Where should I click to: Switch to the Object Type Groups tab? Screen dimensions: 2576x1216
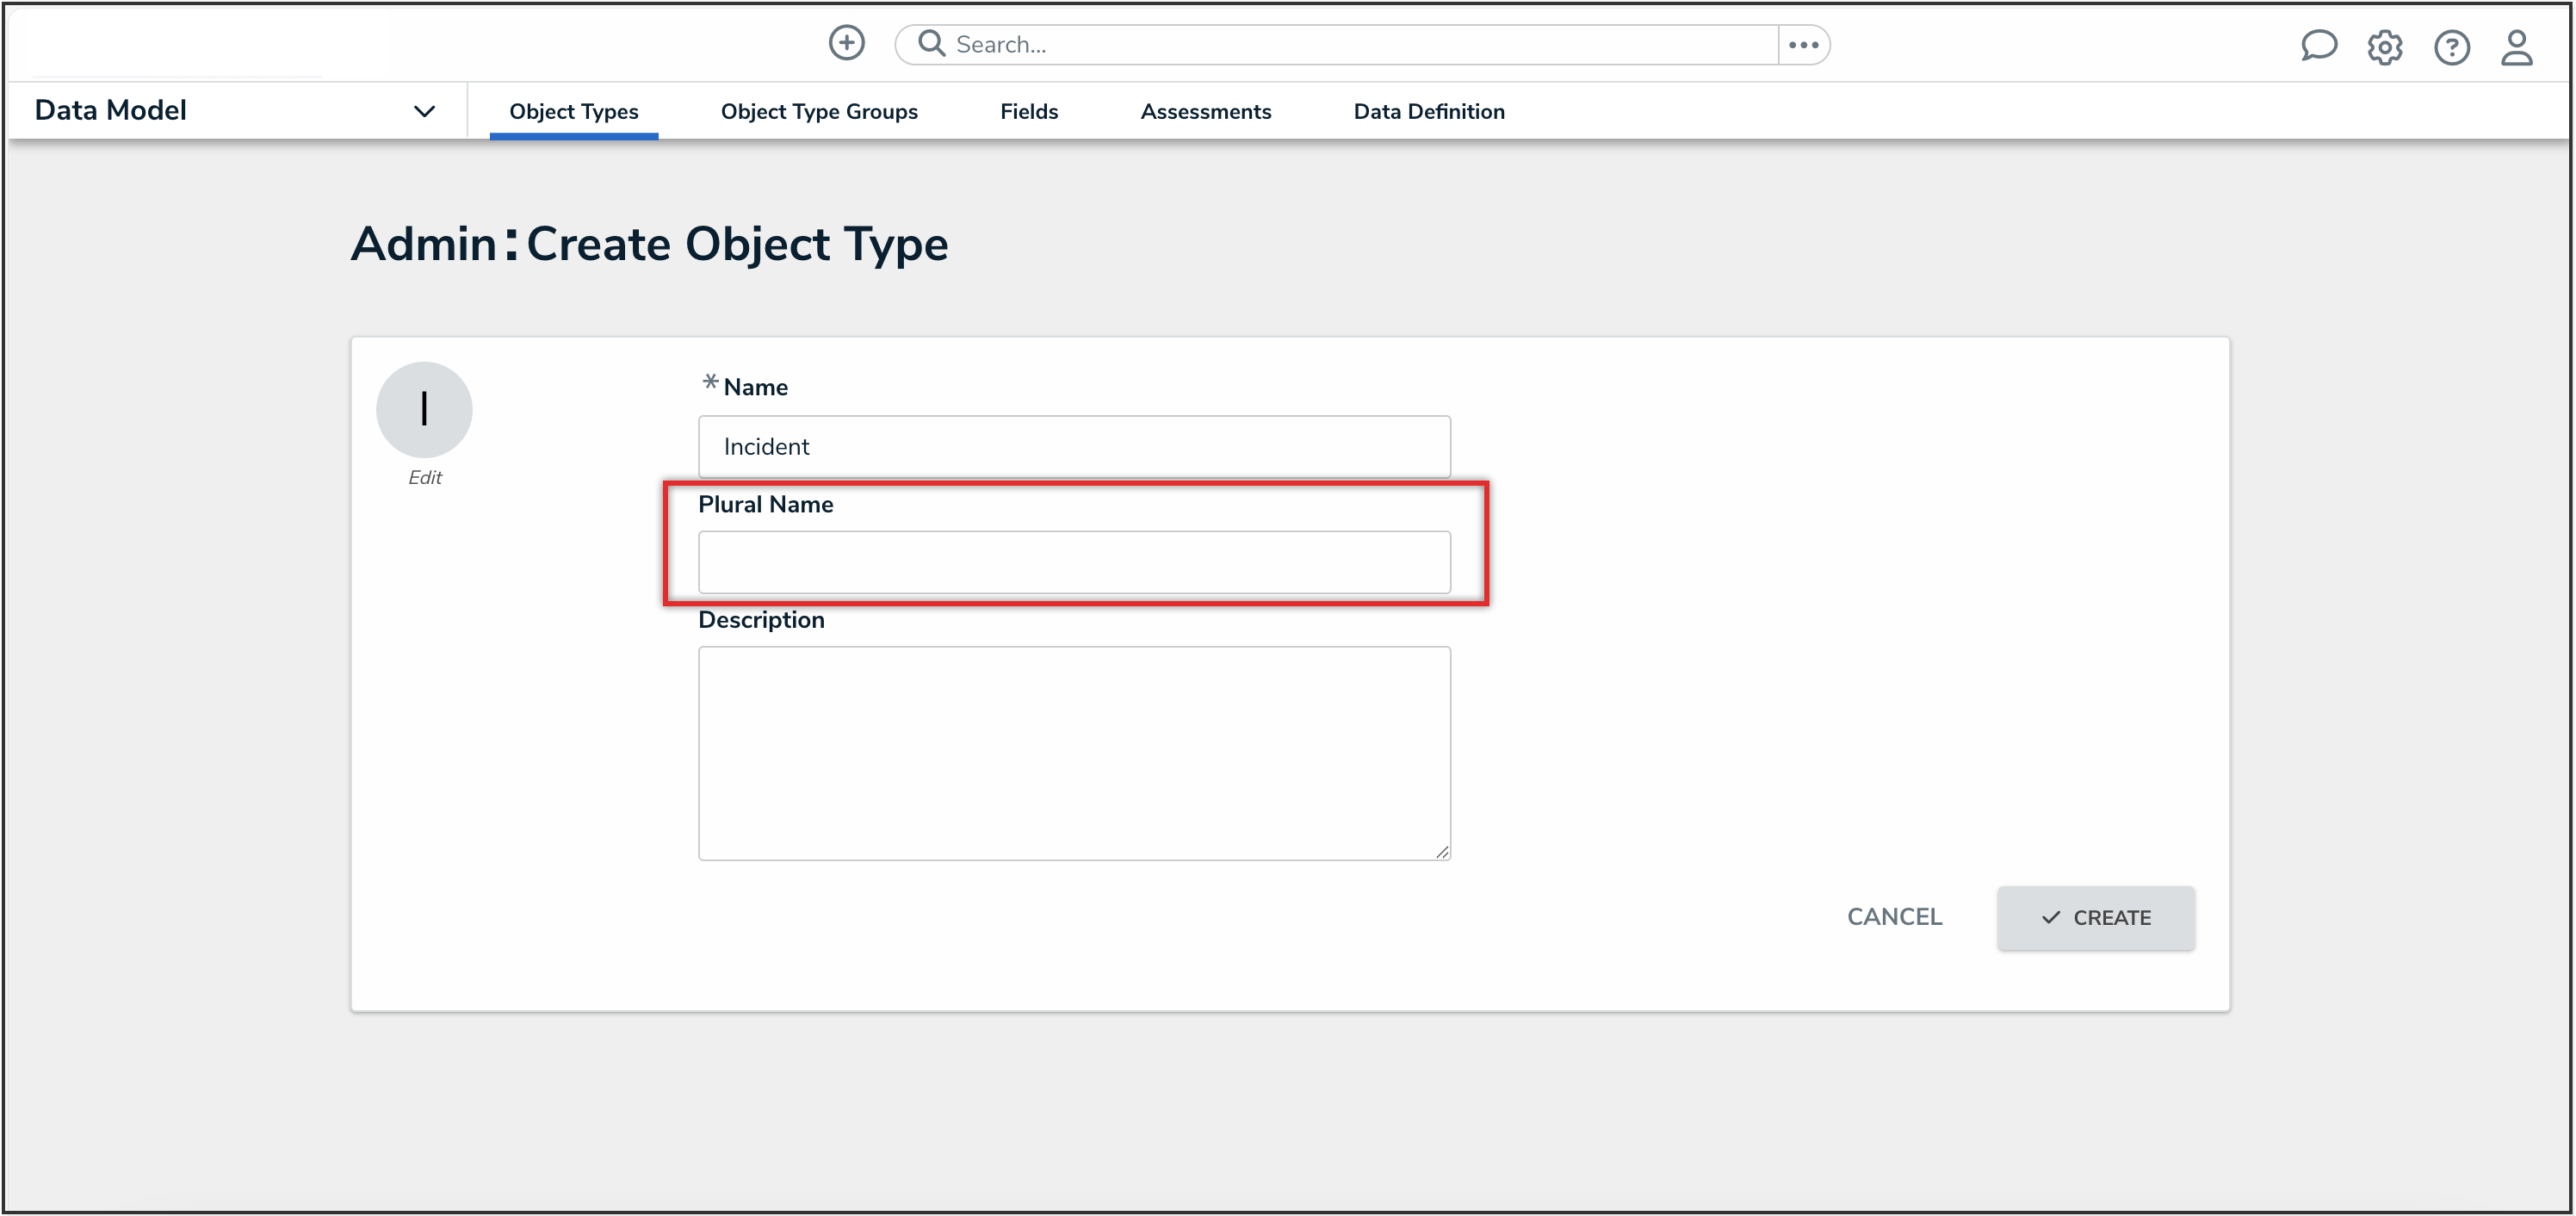818,112
